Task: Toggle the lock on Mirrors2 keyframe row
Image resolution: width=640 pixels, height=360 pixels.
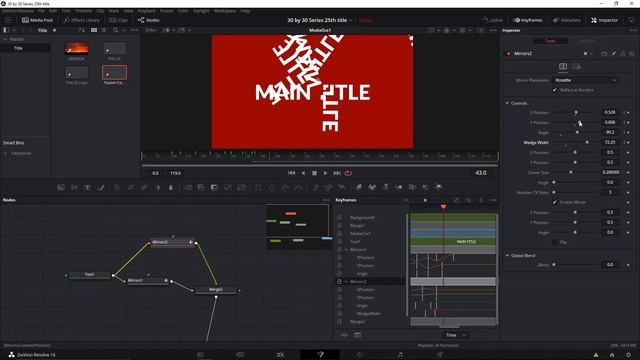Action: (339, 282)
